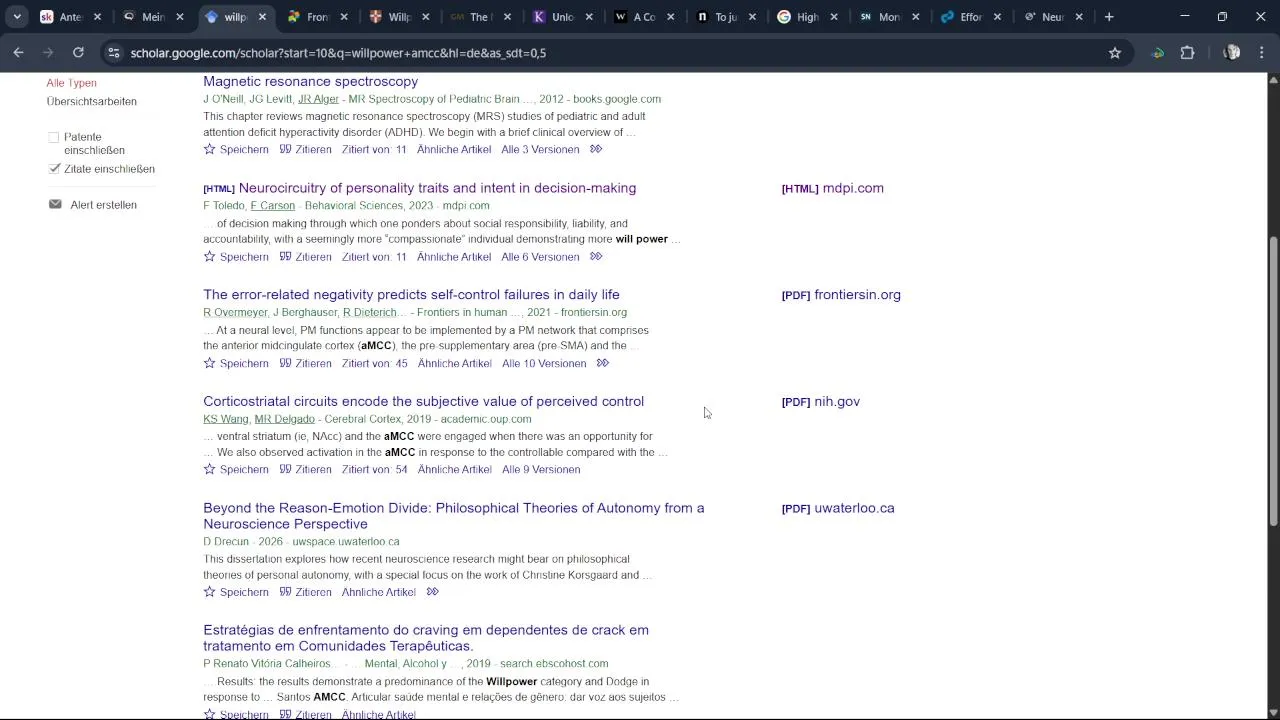
Task: Open the Chrome three-dot menu
Action: (x=1260, y=53)
